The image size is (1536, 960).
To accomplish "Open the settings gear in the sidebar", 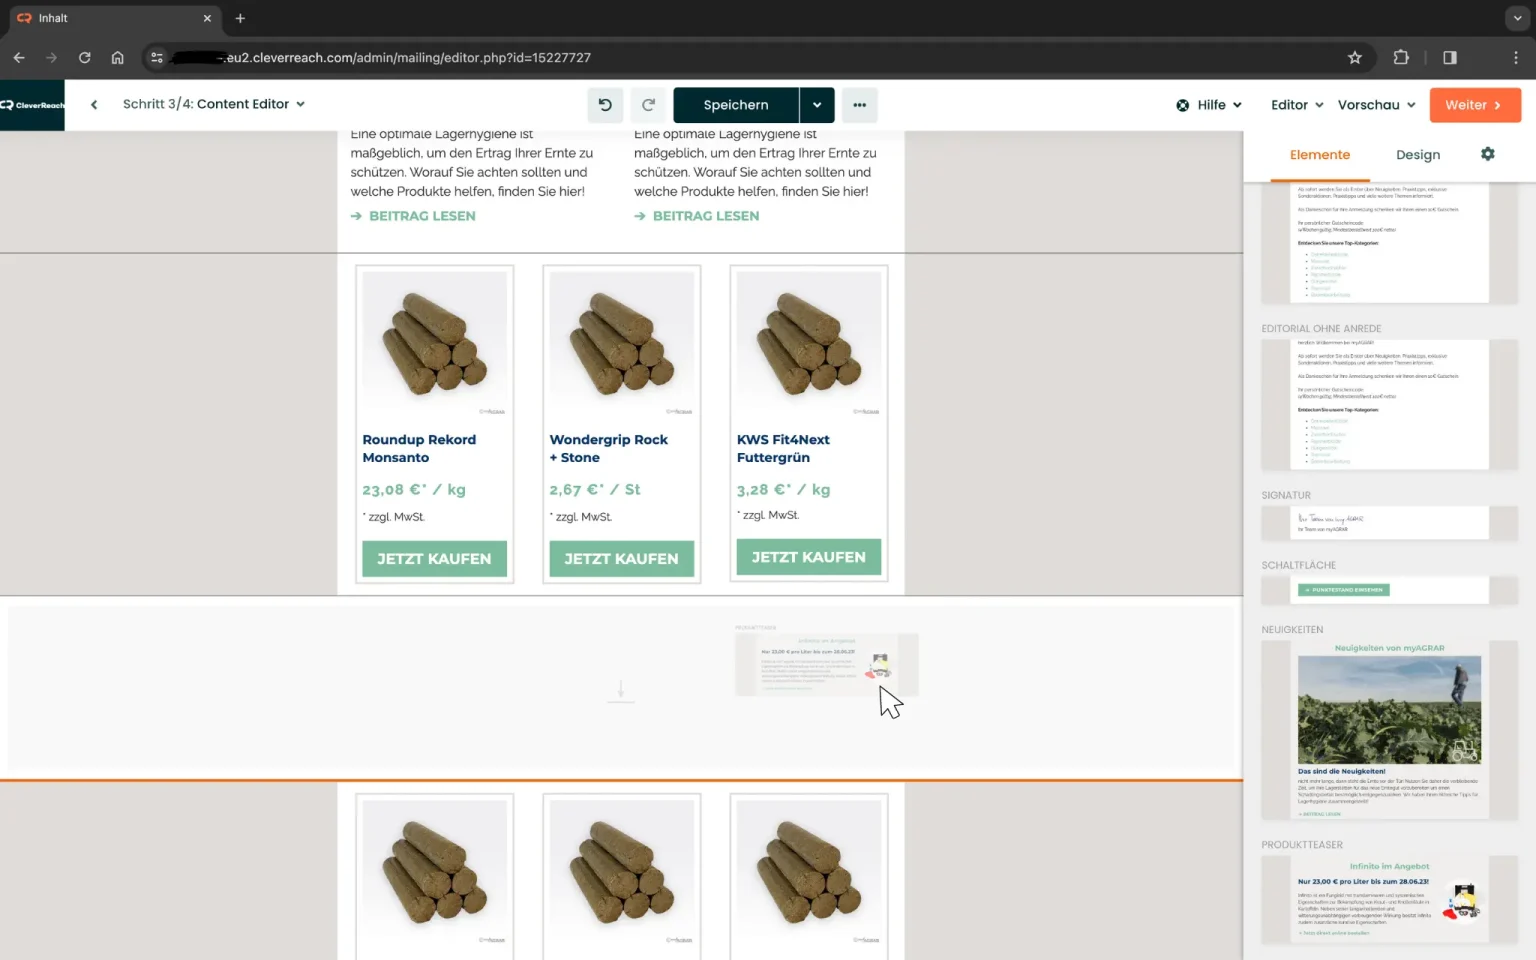I will (x=1488, y=154).
